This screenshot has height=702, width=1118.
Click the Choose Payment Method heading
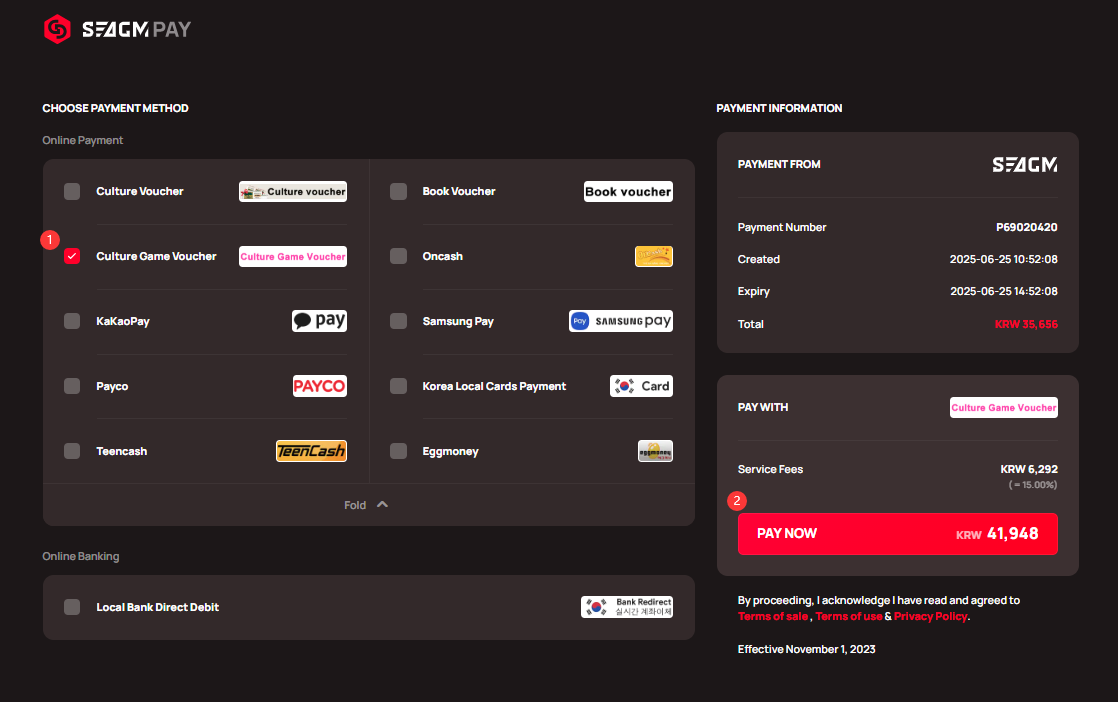pos(116,108)
